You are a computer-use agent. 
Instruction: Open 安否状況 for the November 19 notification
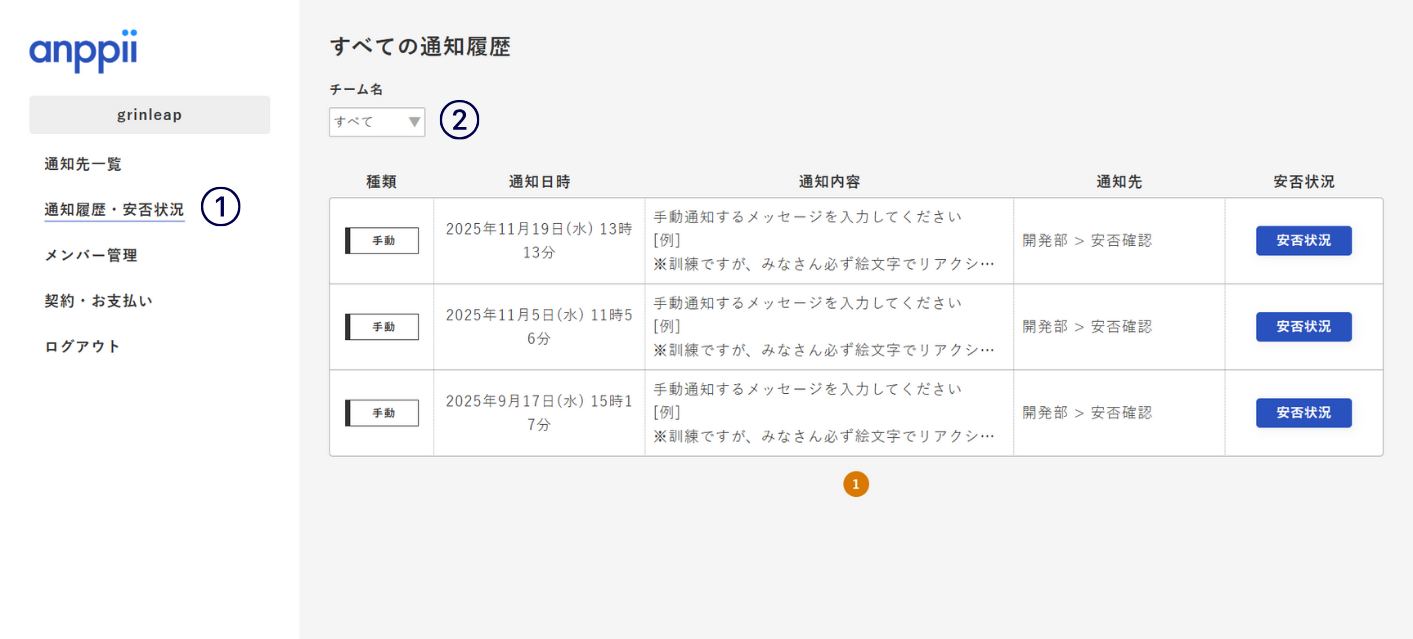pos(1303,241)
